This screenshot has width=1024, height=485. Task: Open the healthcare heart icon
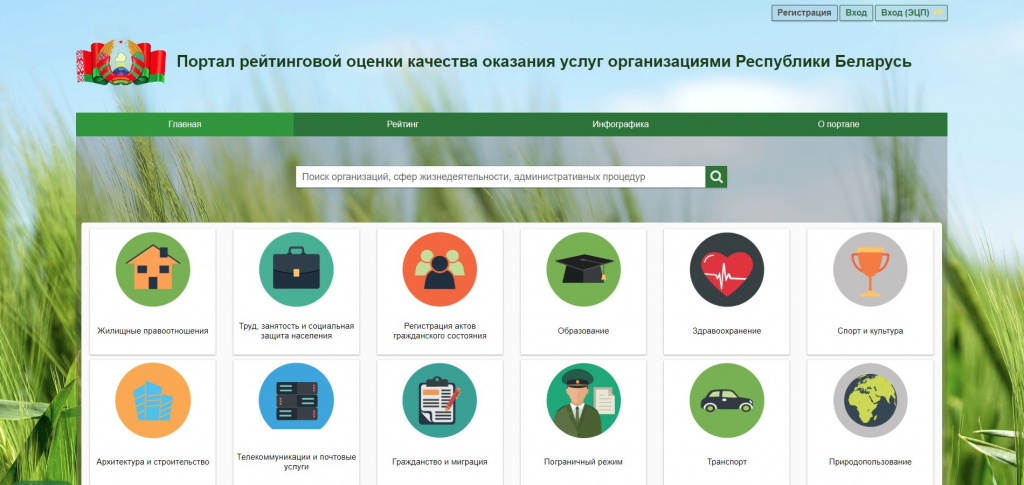point(726,269)
